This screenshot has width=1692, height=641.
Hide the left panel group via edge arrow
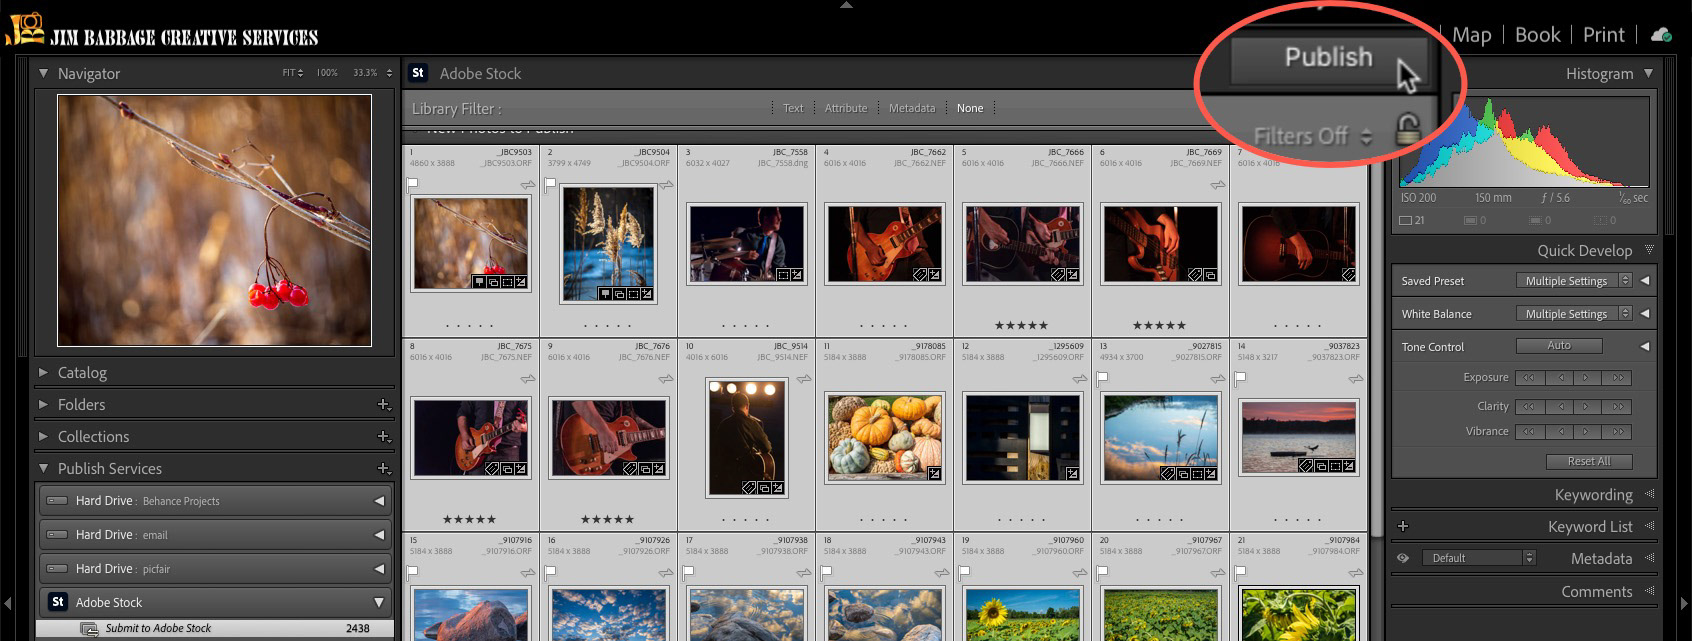click(x=8, y=603)
